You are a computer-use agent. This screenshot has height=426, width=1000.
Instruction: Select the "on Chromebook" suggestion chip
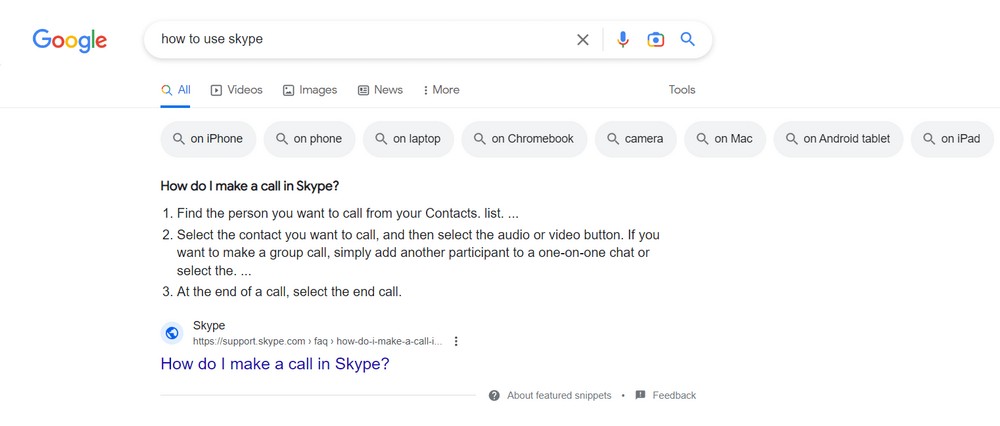524,139
